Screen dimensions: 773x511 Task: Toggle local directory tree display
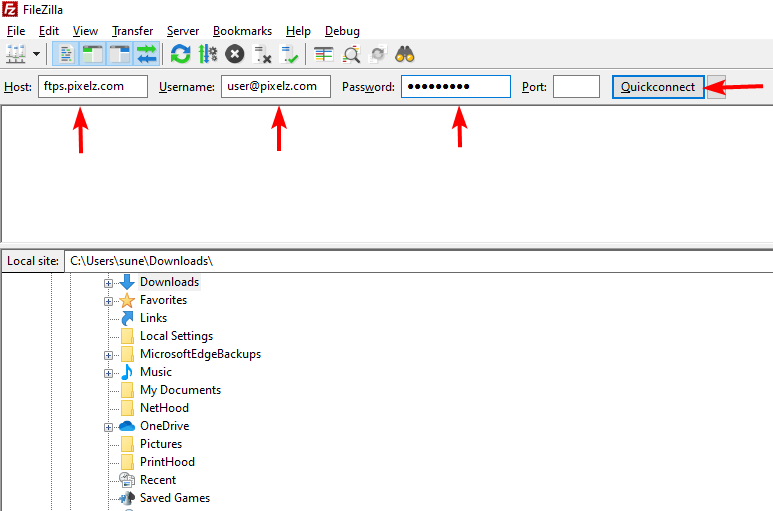93,54
